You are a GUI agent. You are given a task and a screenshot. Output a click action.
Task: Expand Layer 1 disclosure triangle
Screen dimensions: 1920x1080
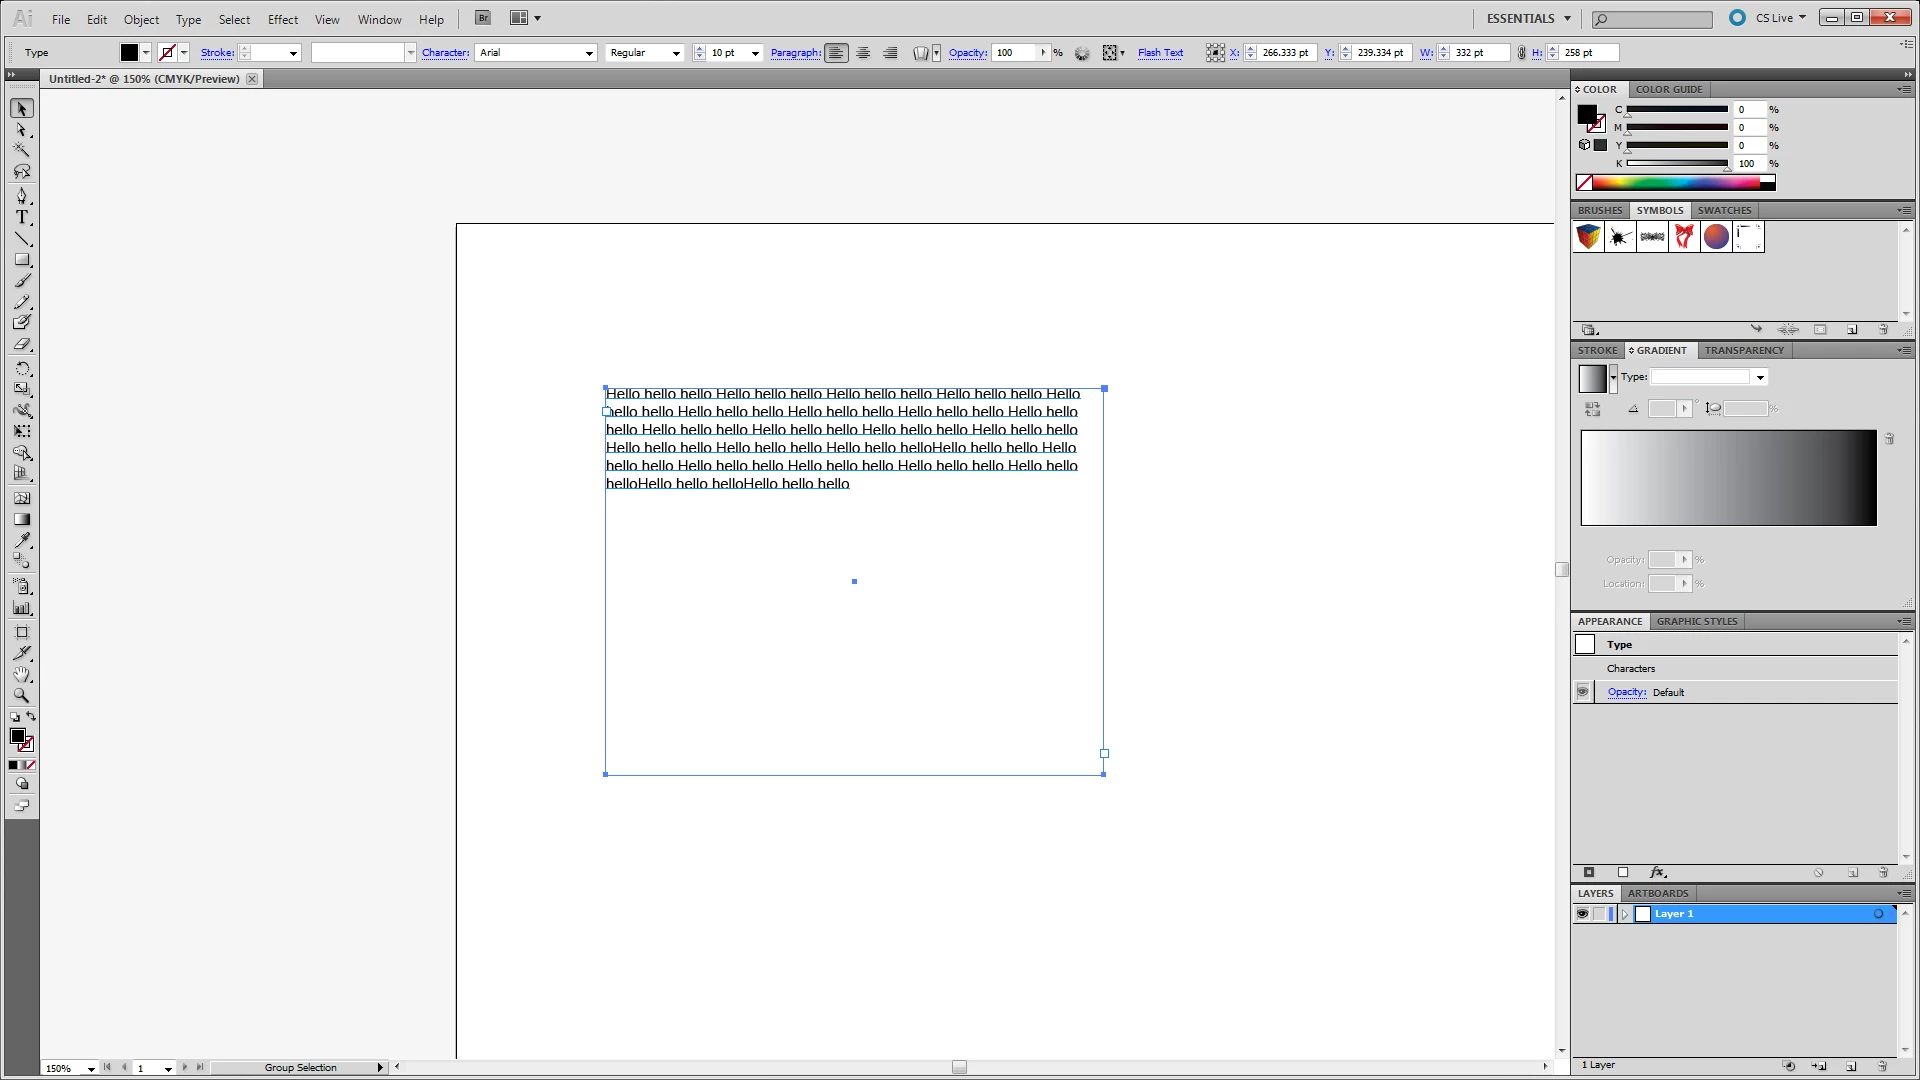coord(1625,914)
